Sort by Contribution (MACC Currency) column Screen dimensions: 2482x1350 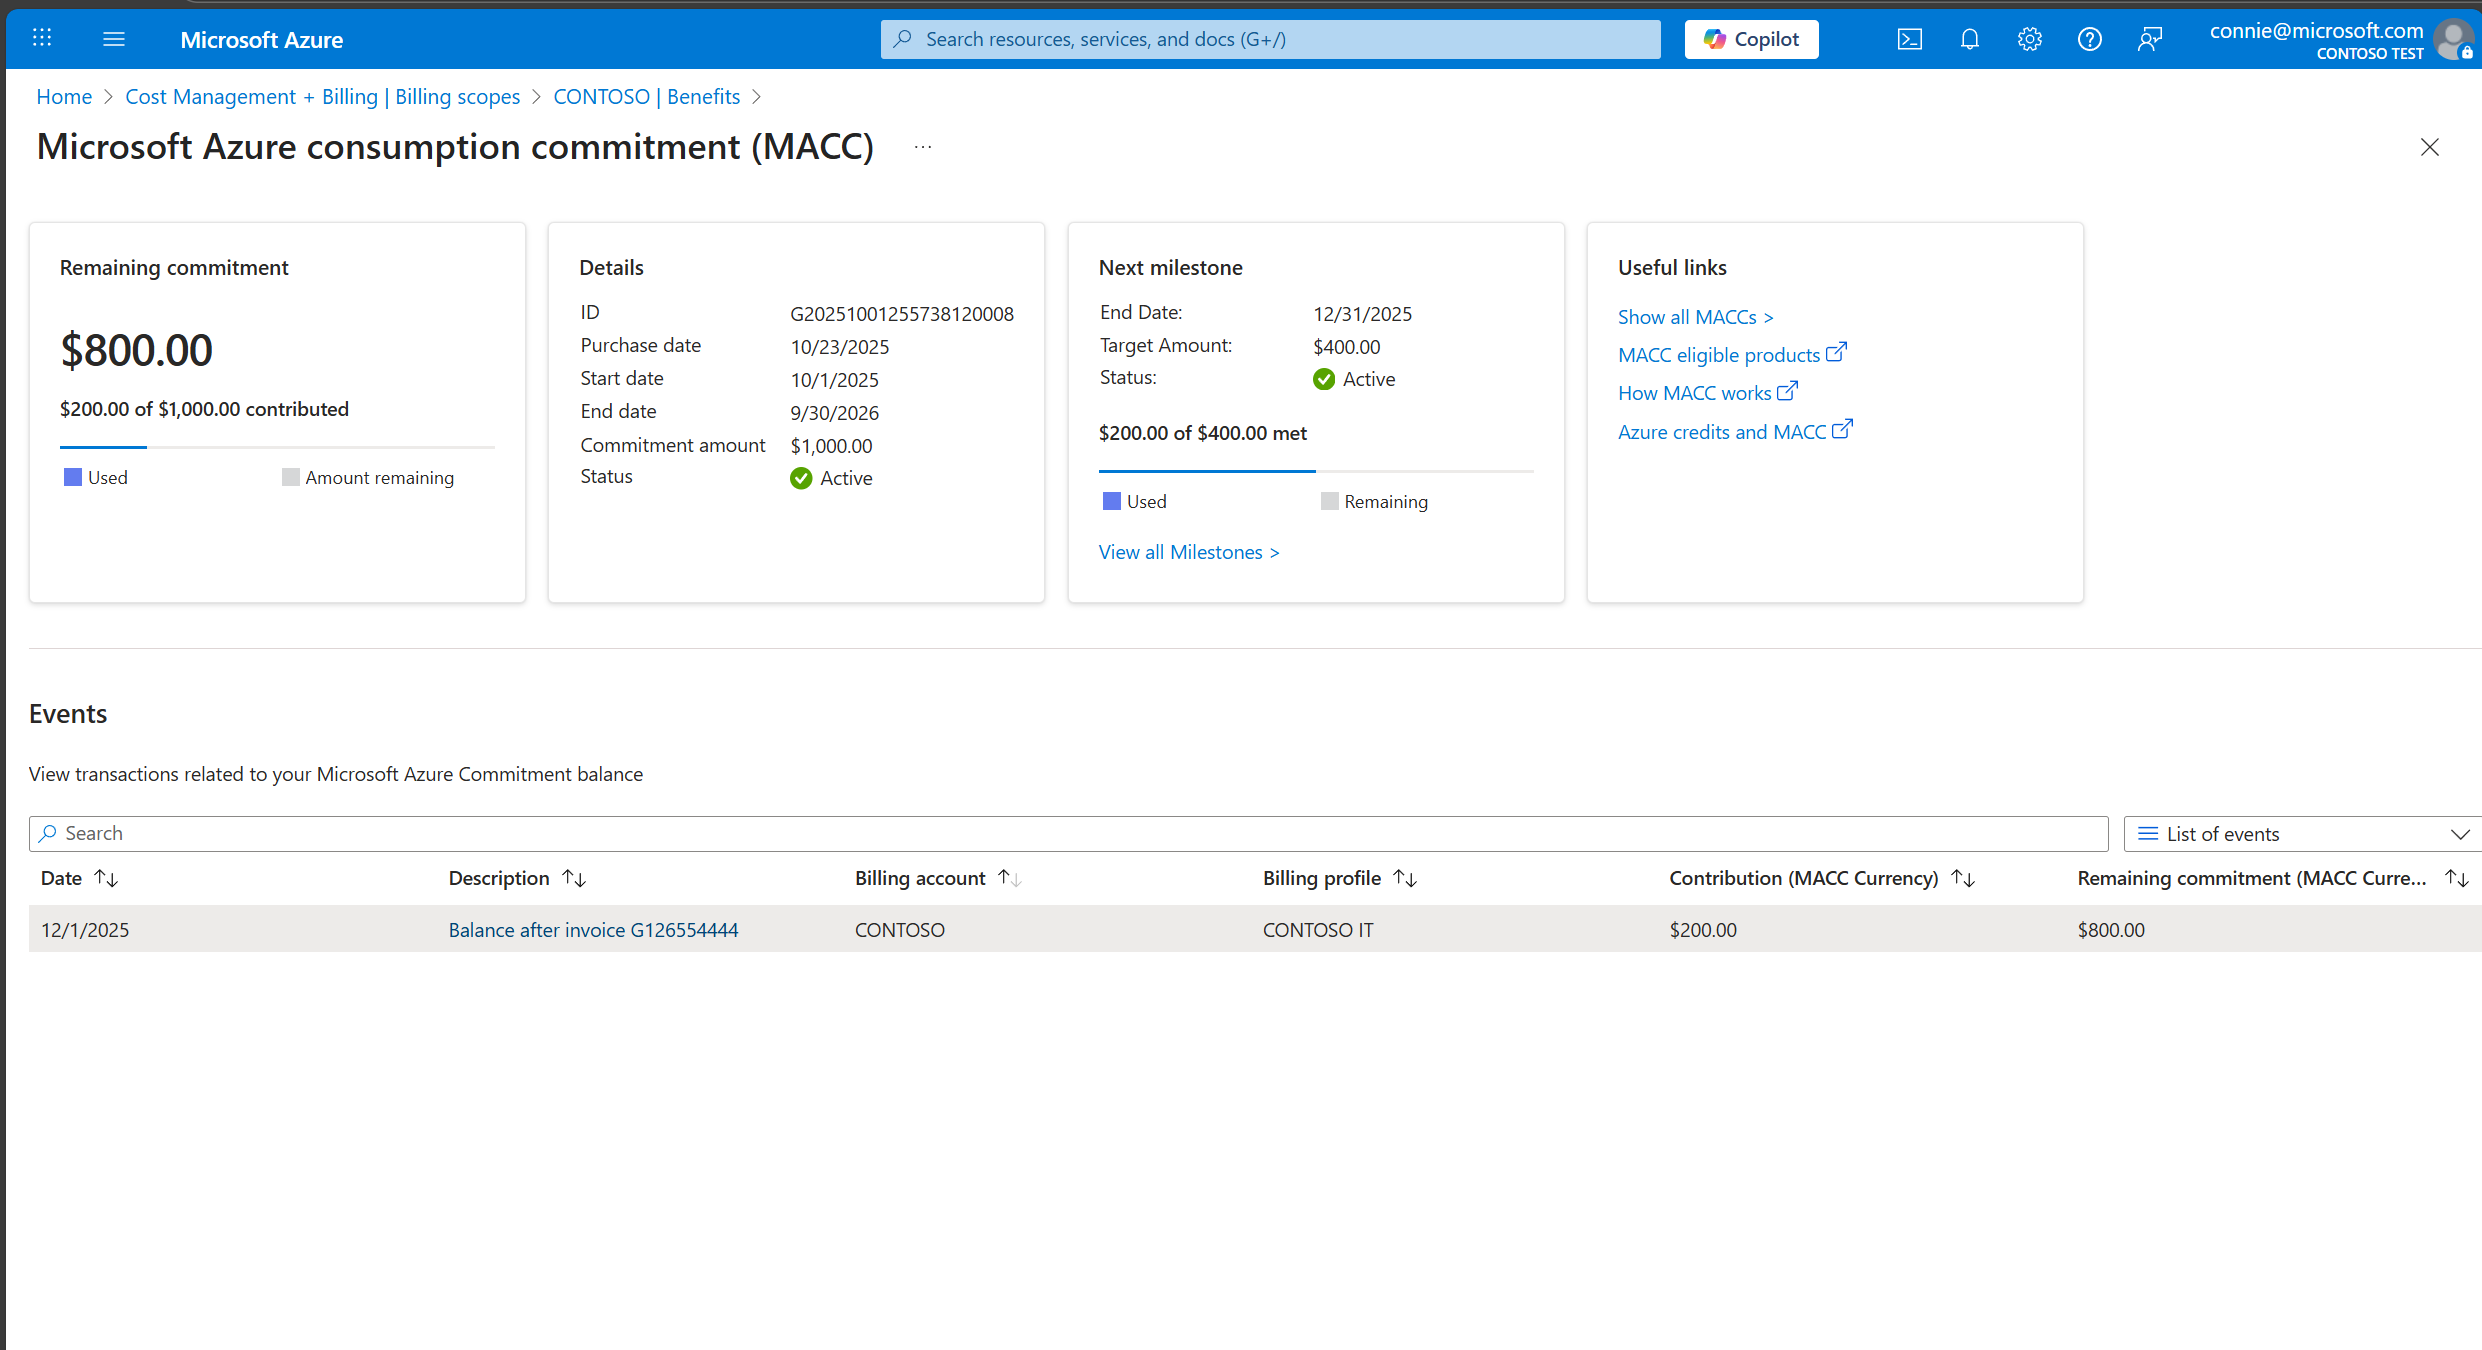[1963, 878]
